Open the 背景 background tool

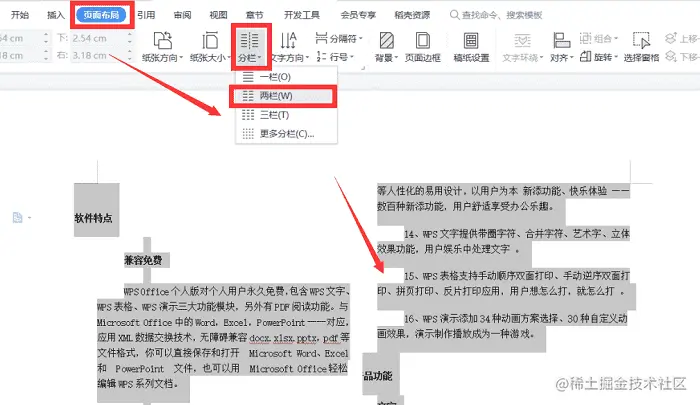[x=386, y=46]
